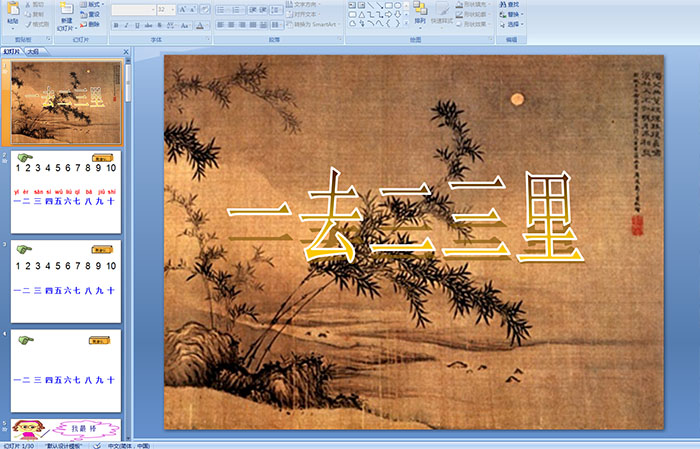Select slide 2 thumbnail with pinyin
This screenshot has width=700, height=449.
pyautogui.click(x=66, y=192)
